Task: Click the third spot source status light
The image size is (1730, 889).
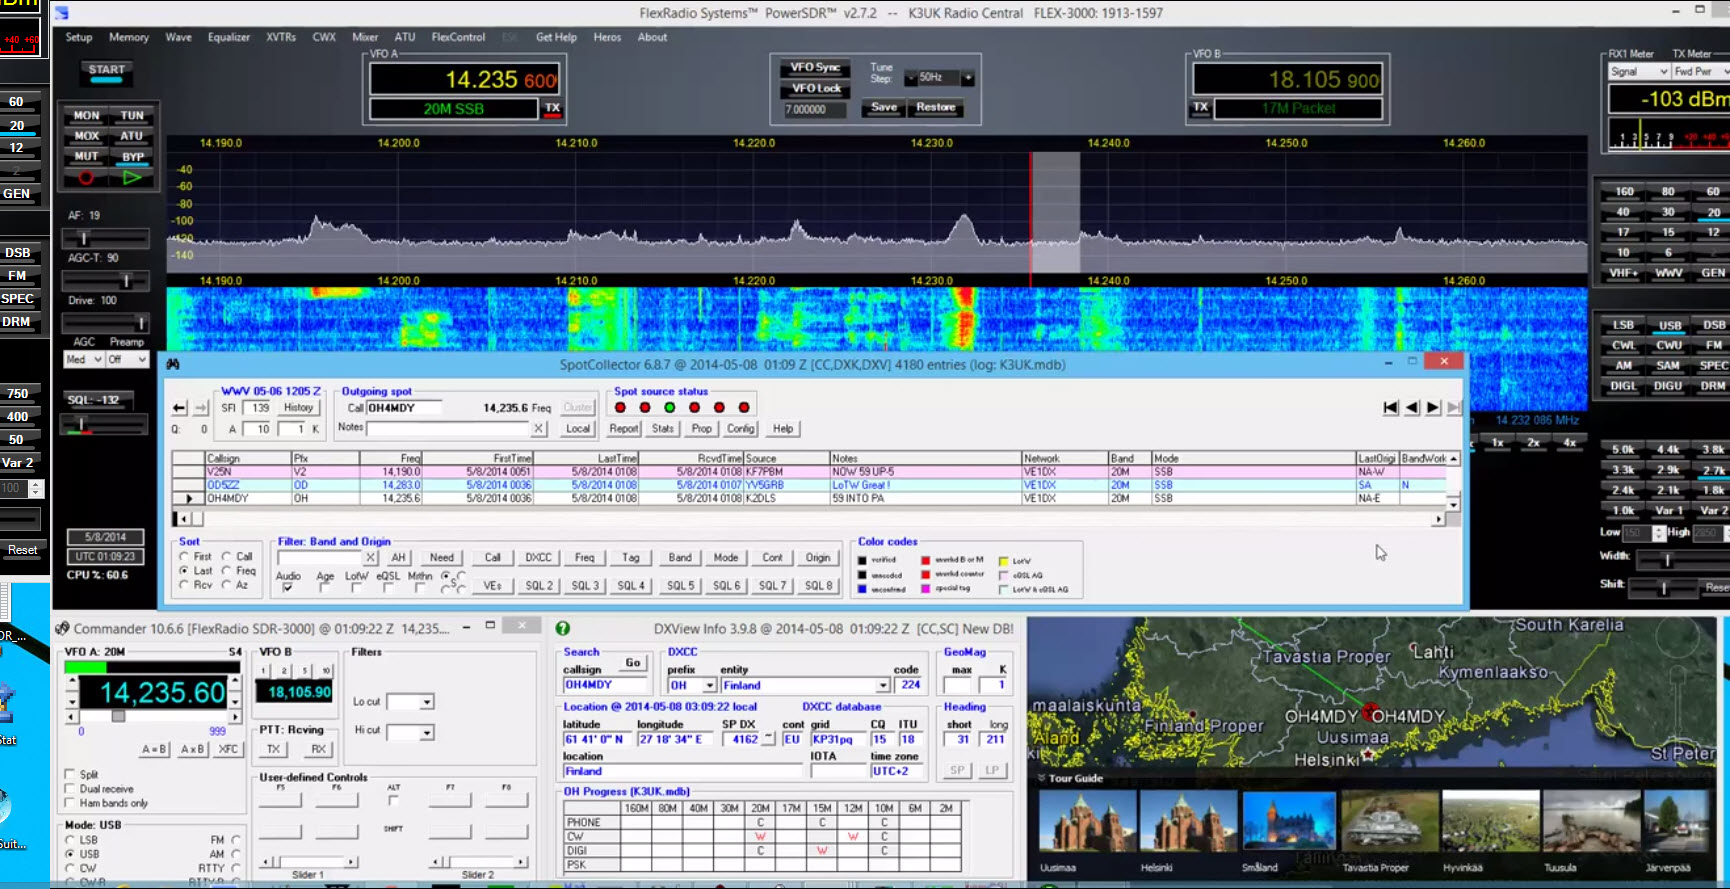Action: tap(670, 407)
